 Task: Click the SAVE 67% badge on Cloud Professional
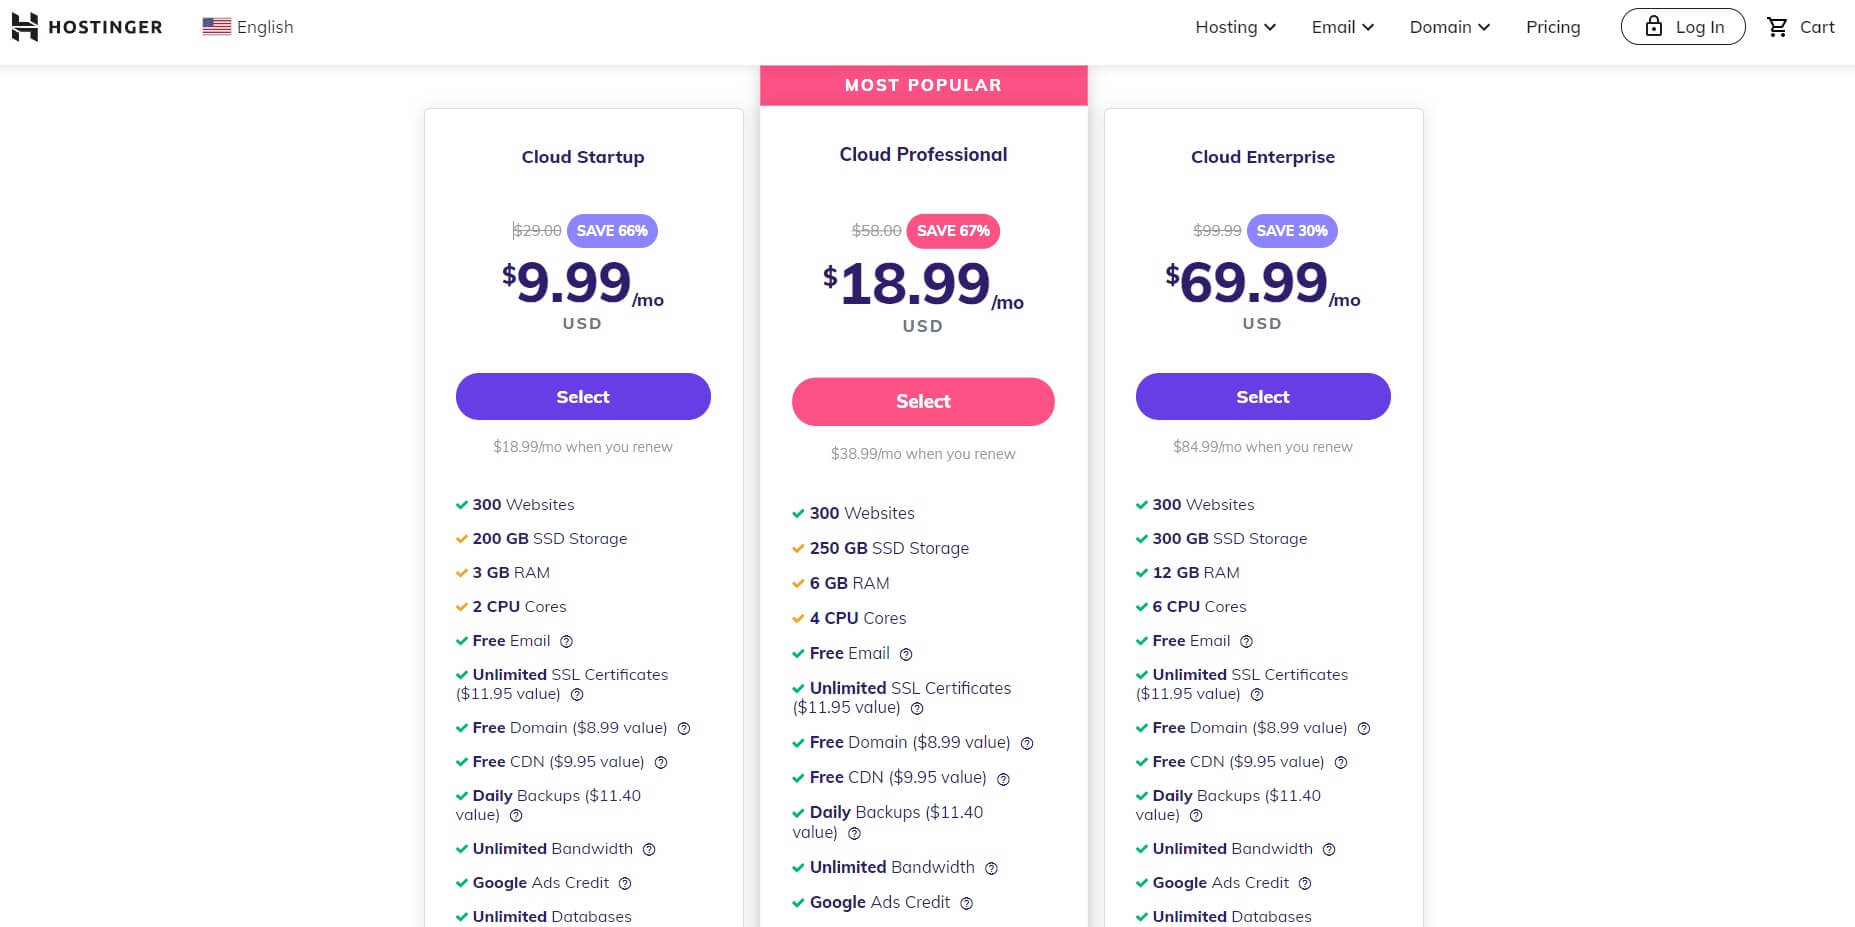tap(953, 231)
